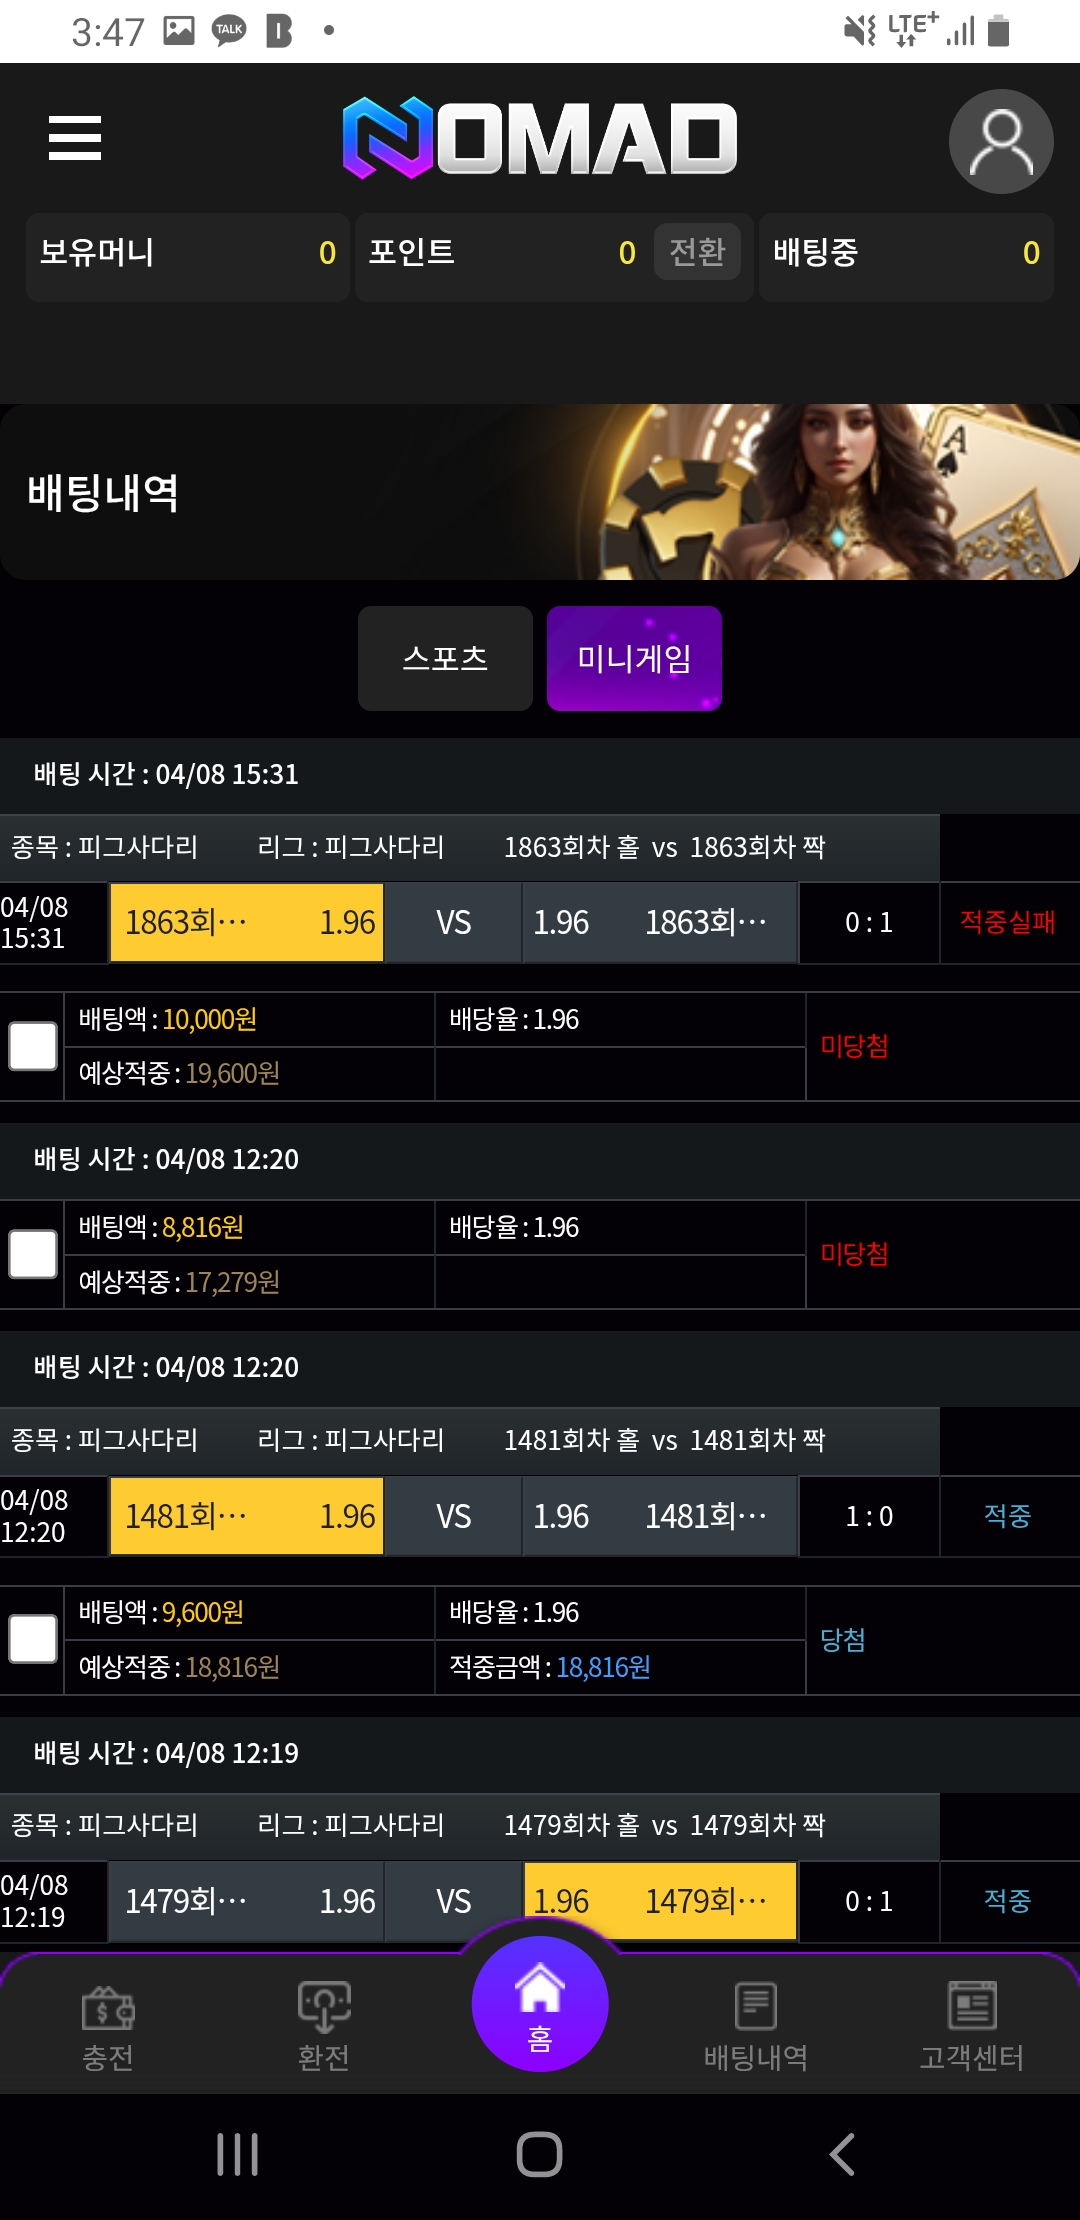Switch to the 스포츠 tab
This screenshot has height=2220, width=1080.
click(x=445, y=658)
